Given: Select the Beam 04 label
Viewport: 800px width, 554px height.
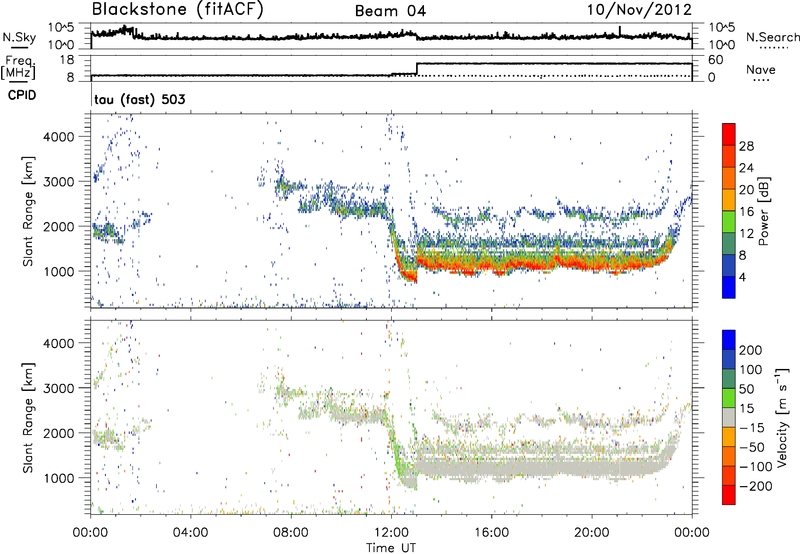Looking at the screenshot, I should (x=390, y=11).
